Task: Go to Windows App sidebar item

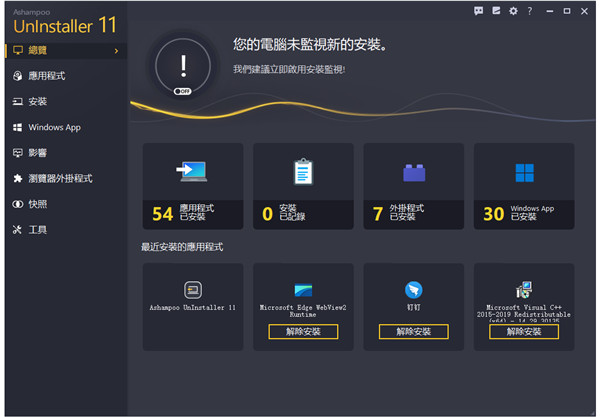Action: 66,127
